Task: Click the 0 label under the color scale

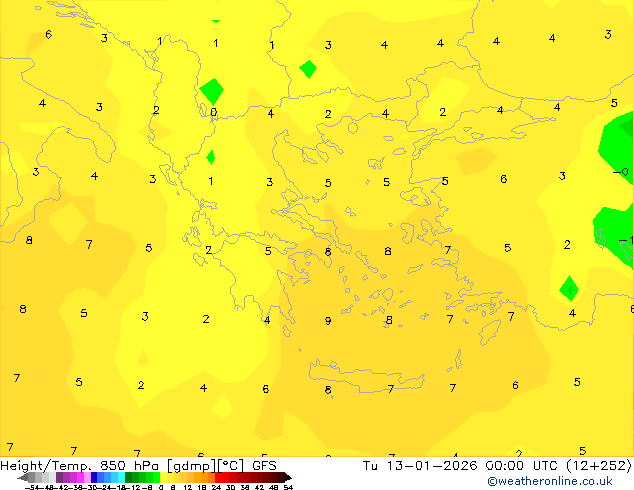Action: (161, 488)
